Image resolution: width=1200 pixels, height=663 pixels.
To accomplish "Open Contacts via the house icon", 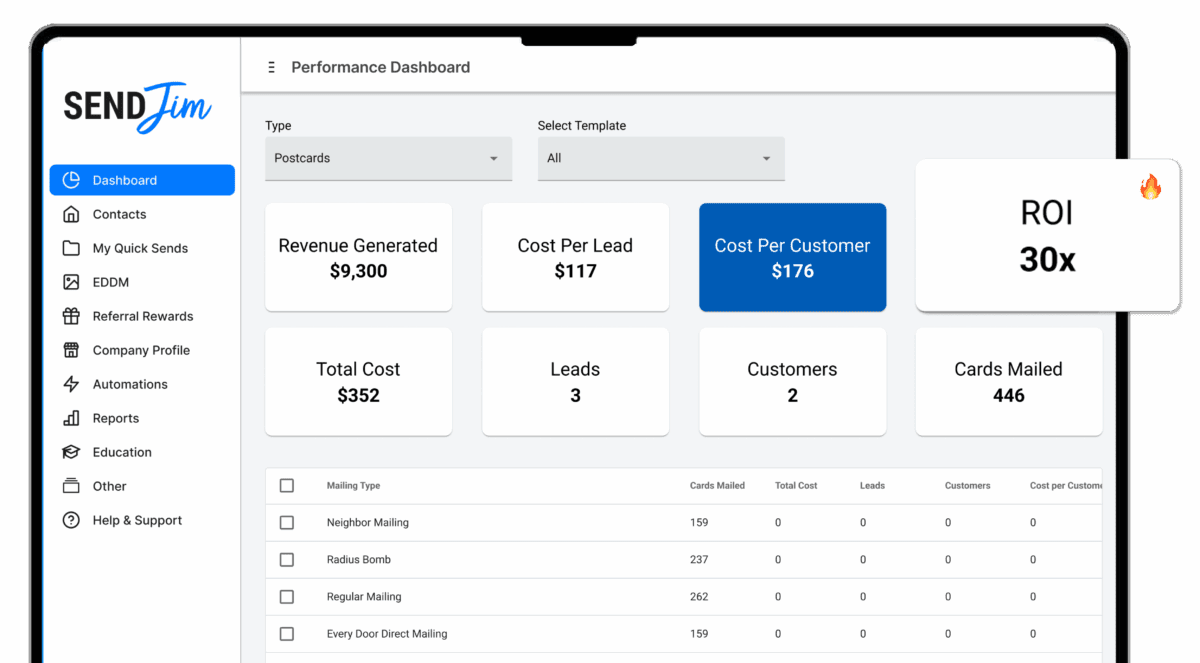I will tap(71, 214).
